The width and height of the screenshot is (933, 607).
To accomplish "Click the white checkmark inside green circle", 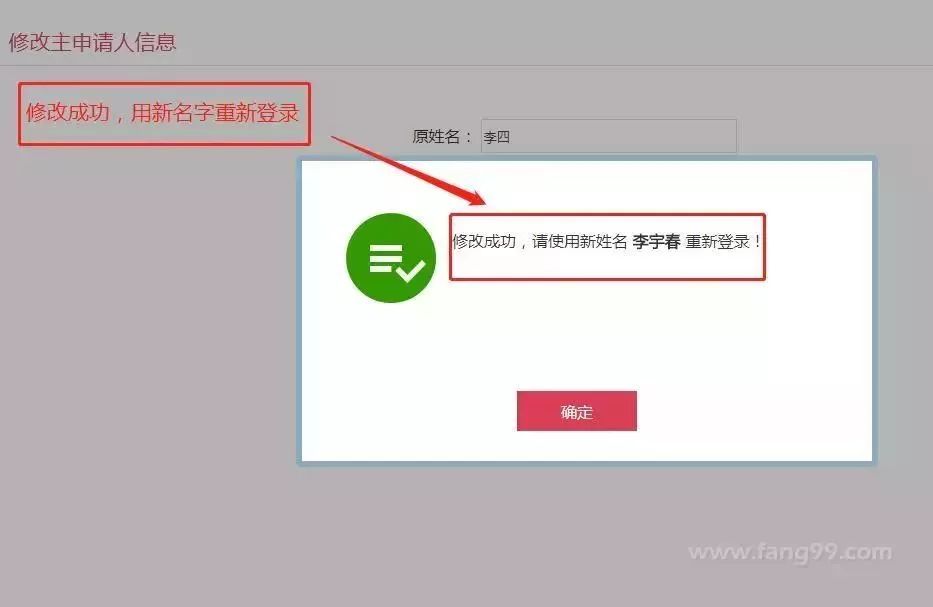I will (x=411, y=271).
